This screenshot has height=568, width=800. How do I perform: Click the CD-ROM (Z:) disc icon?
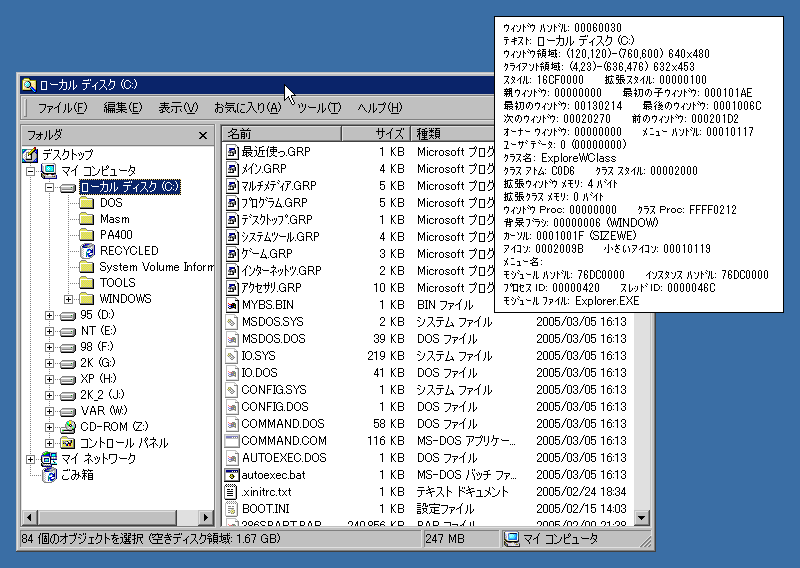coord(68,427)
